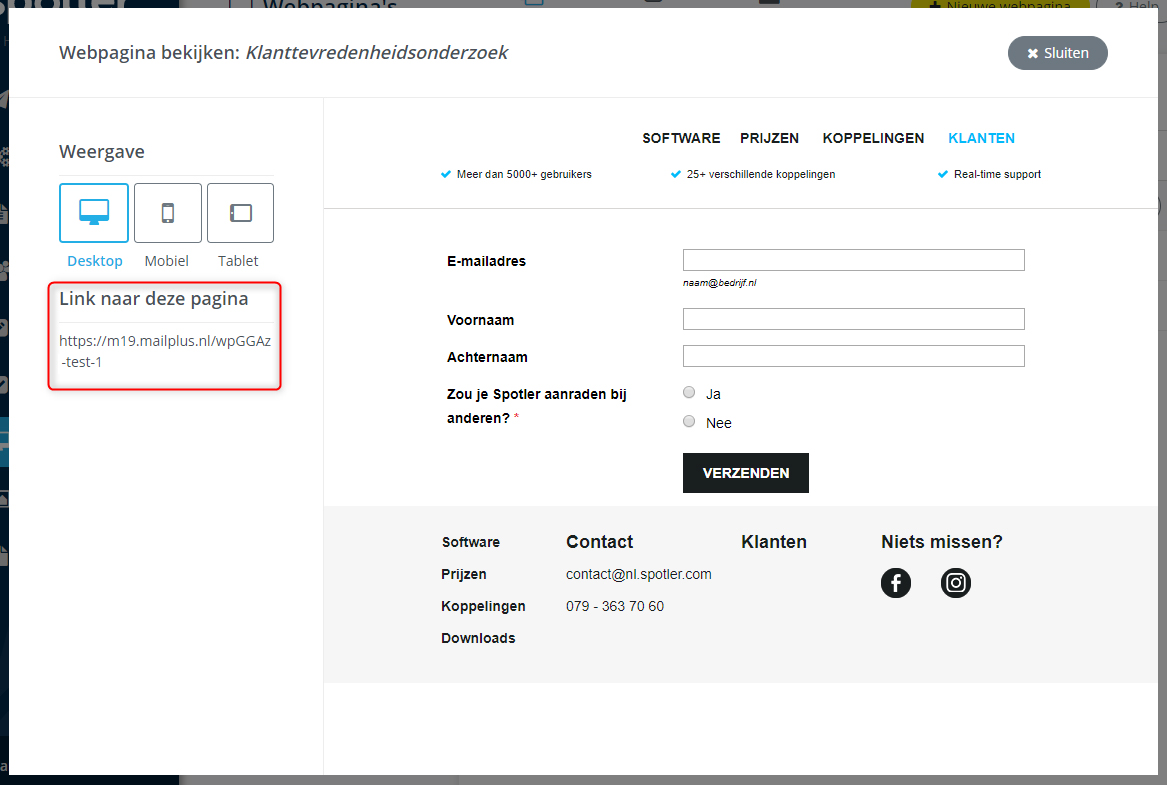This screenshot has width=1167, height=785.
Task: Open the Facebook icon in footer
Action: (x=895, y=583)
